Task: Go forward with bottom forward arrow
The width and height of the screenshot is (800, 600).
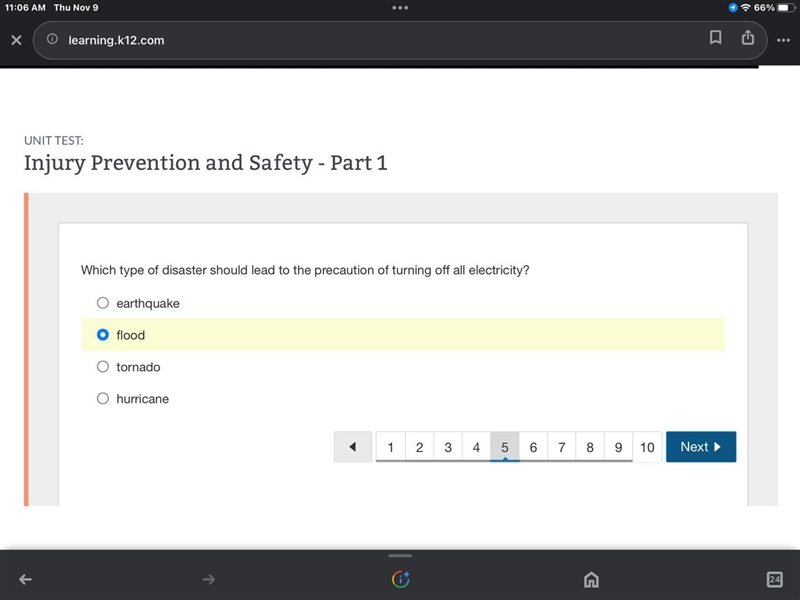Action: tap(208, 579)
